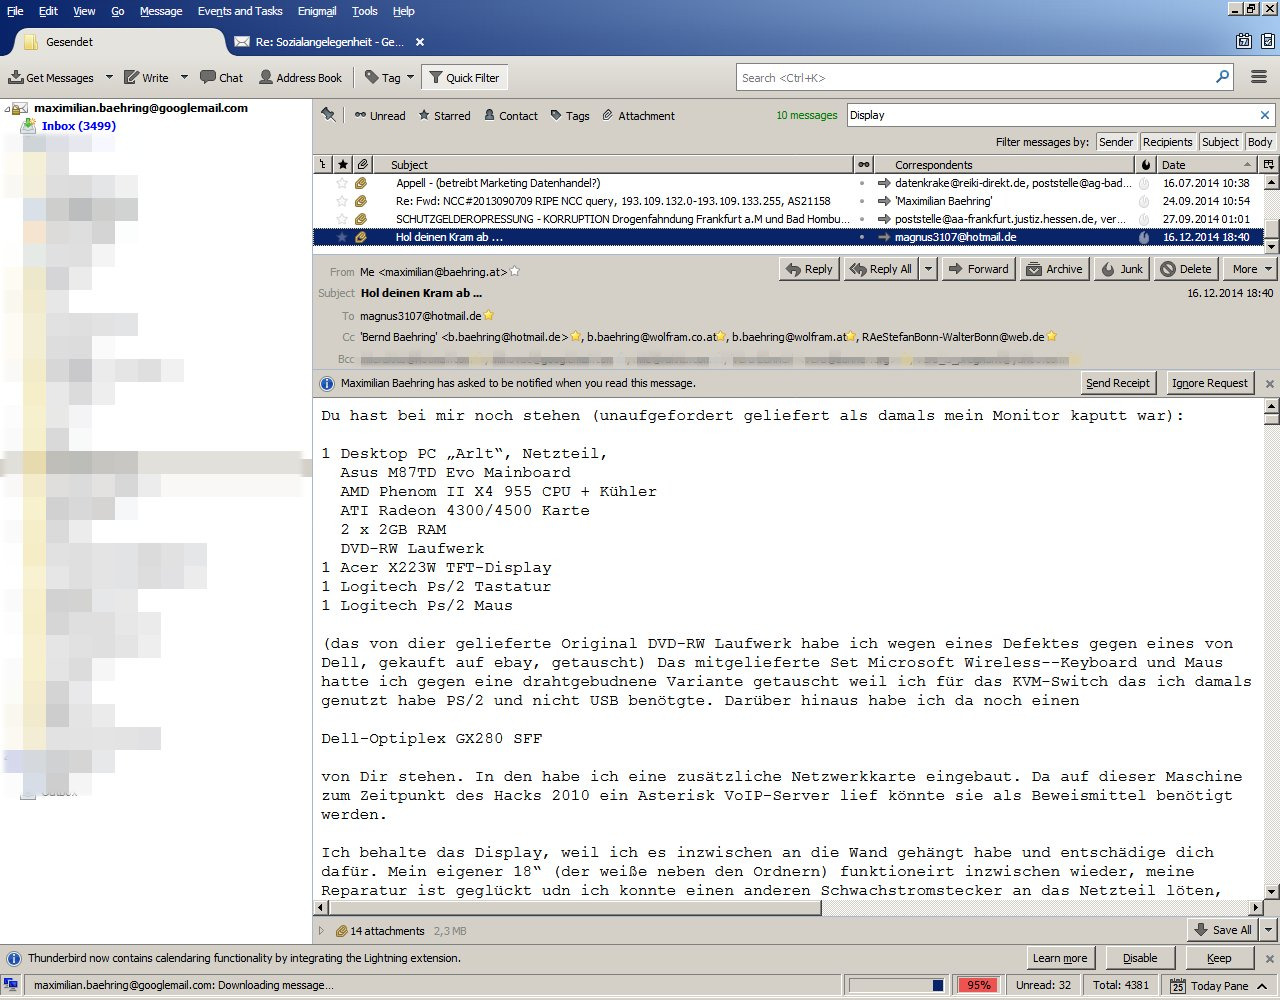The height and width of the screenshot is (1000, 1280).
Task: Open the Tools menu
Action: click(x=365, y=11)
